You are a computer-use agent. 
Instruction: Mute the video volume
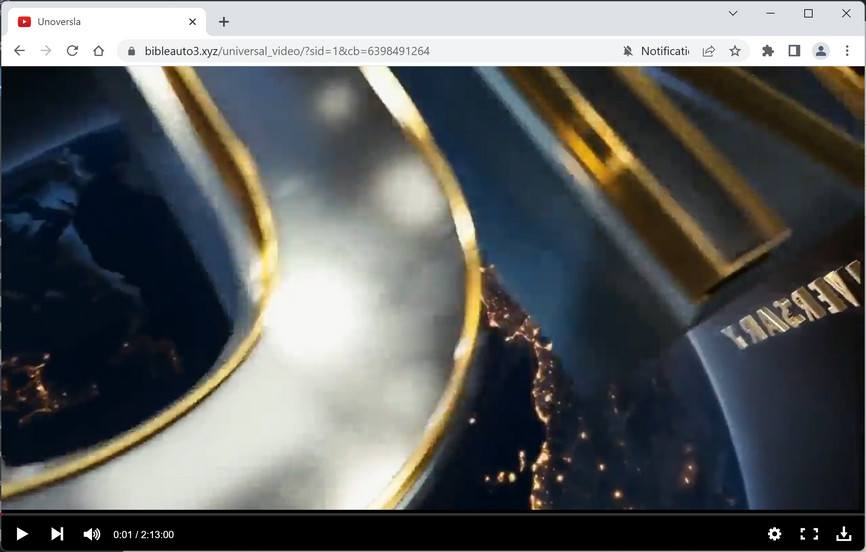pos(92,534)
